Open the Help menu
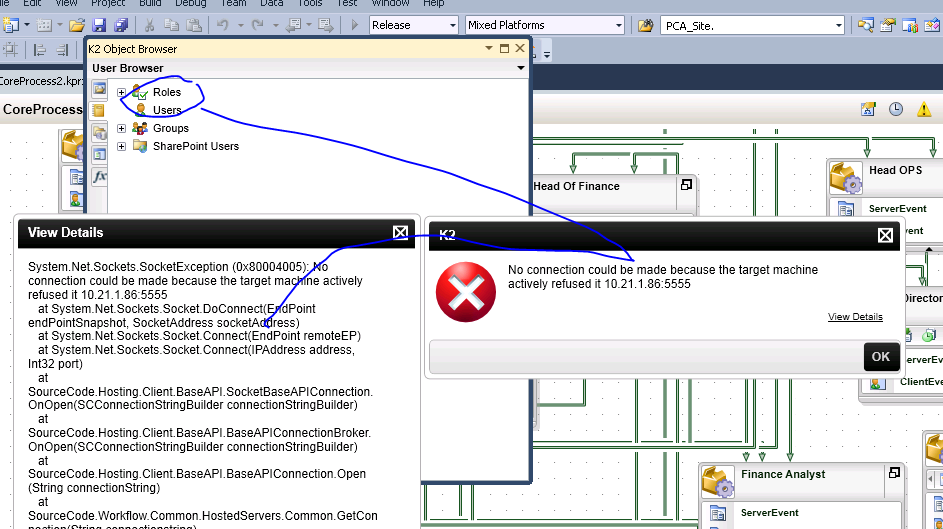The image size is (943, 529). tap(434, 3)
